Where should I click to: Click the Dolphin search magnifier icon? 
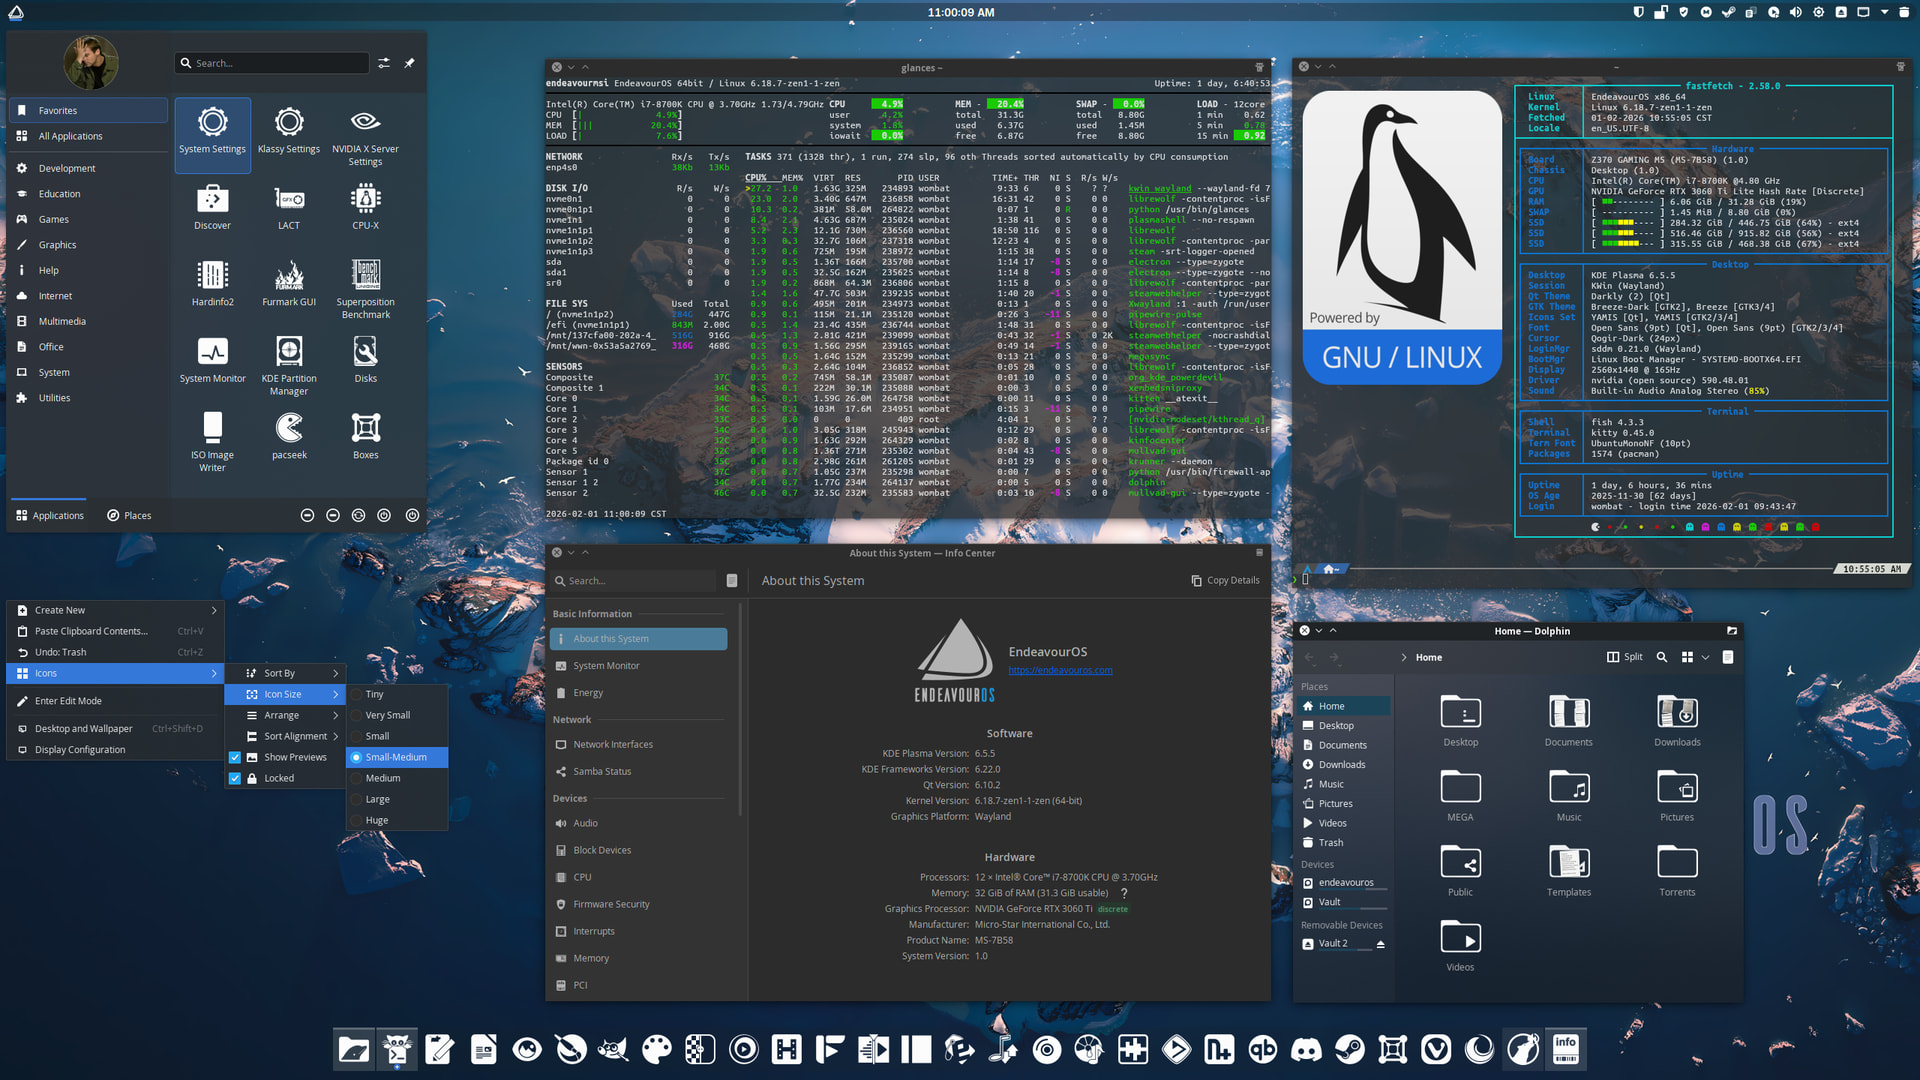tap(1662, 657)
